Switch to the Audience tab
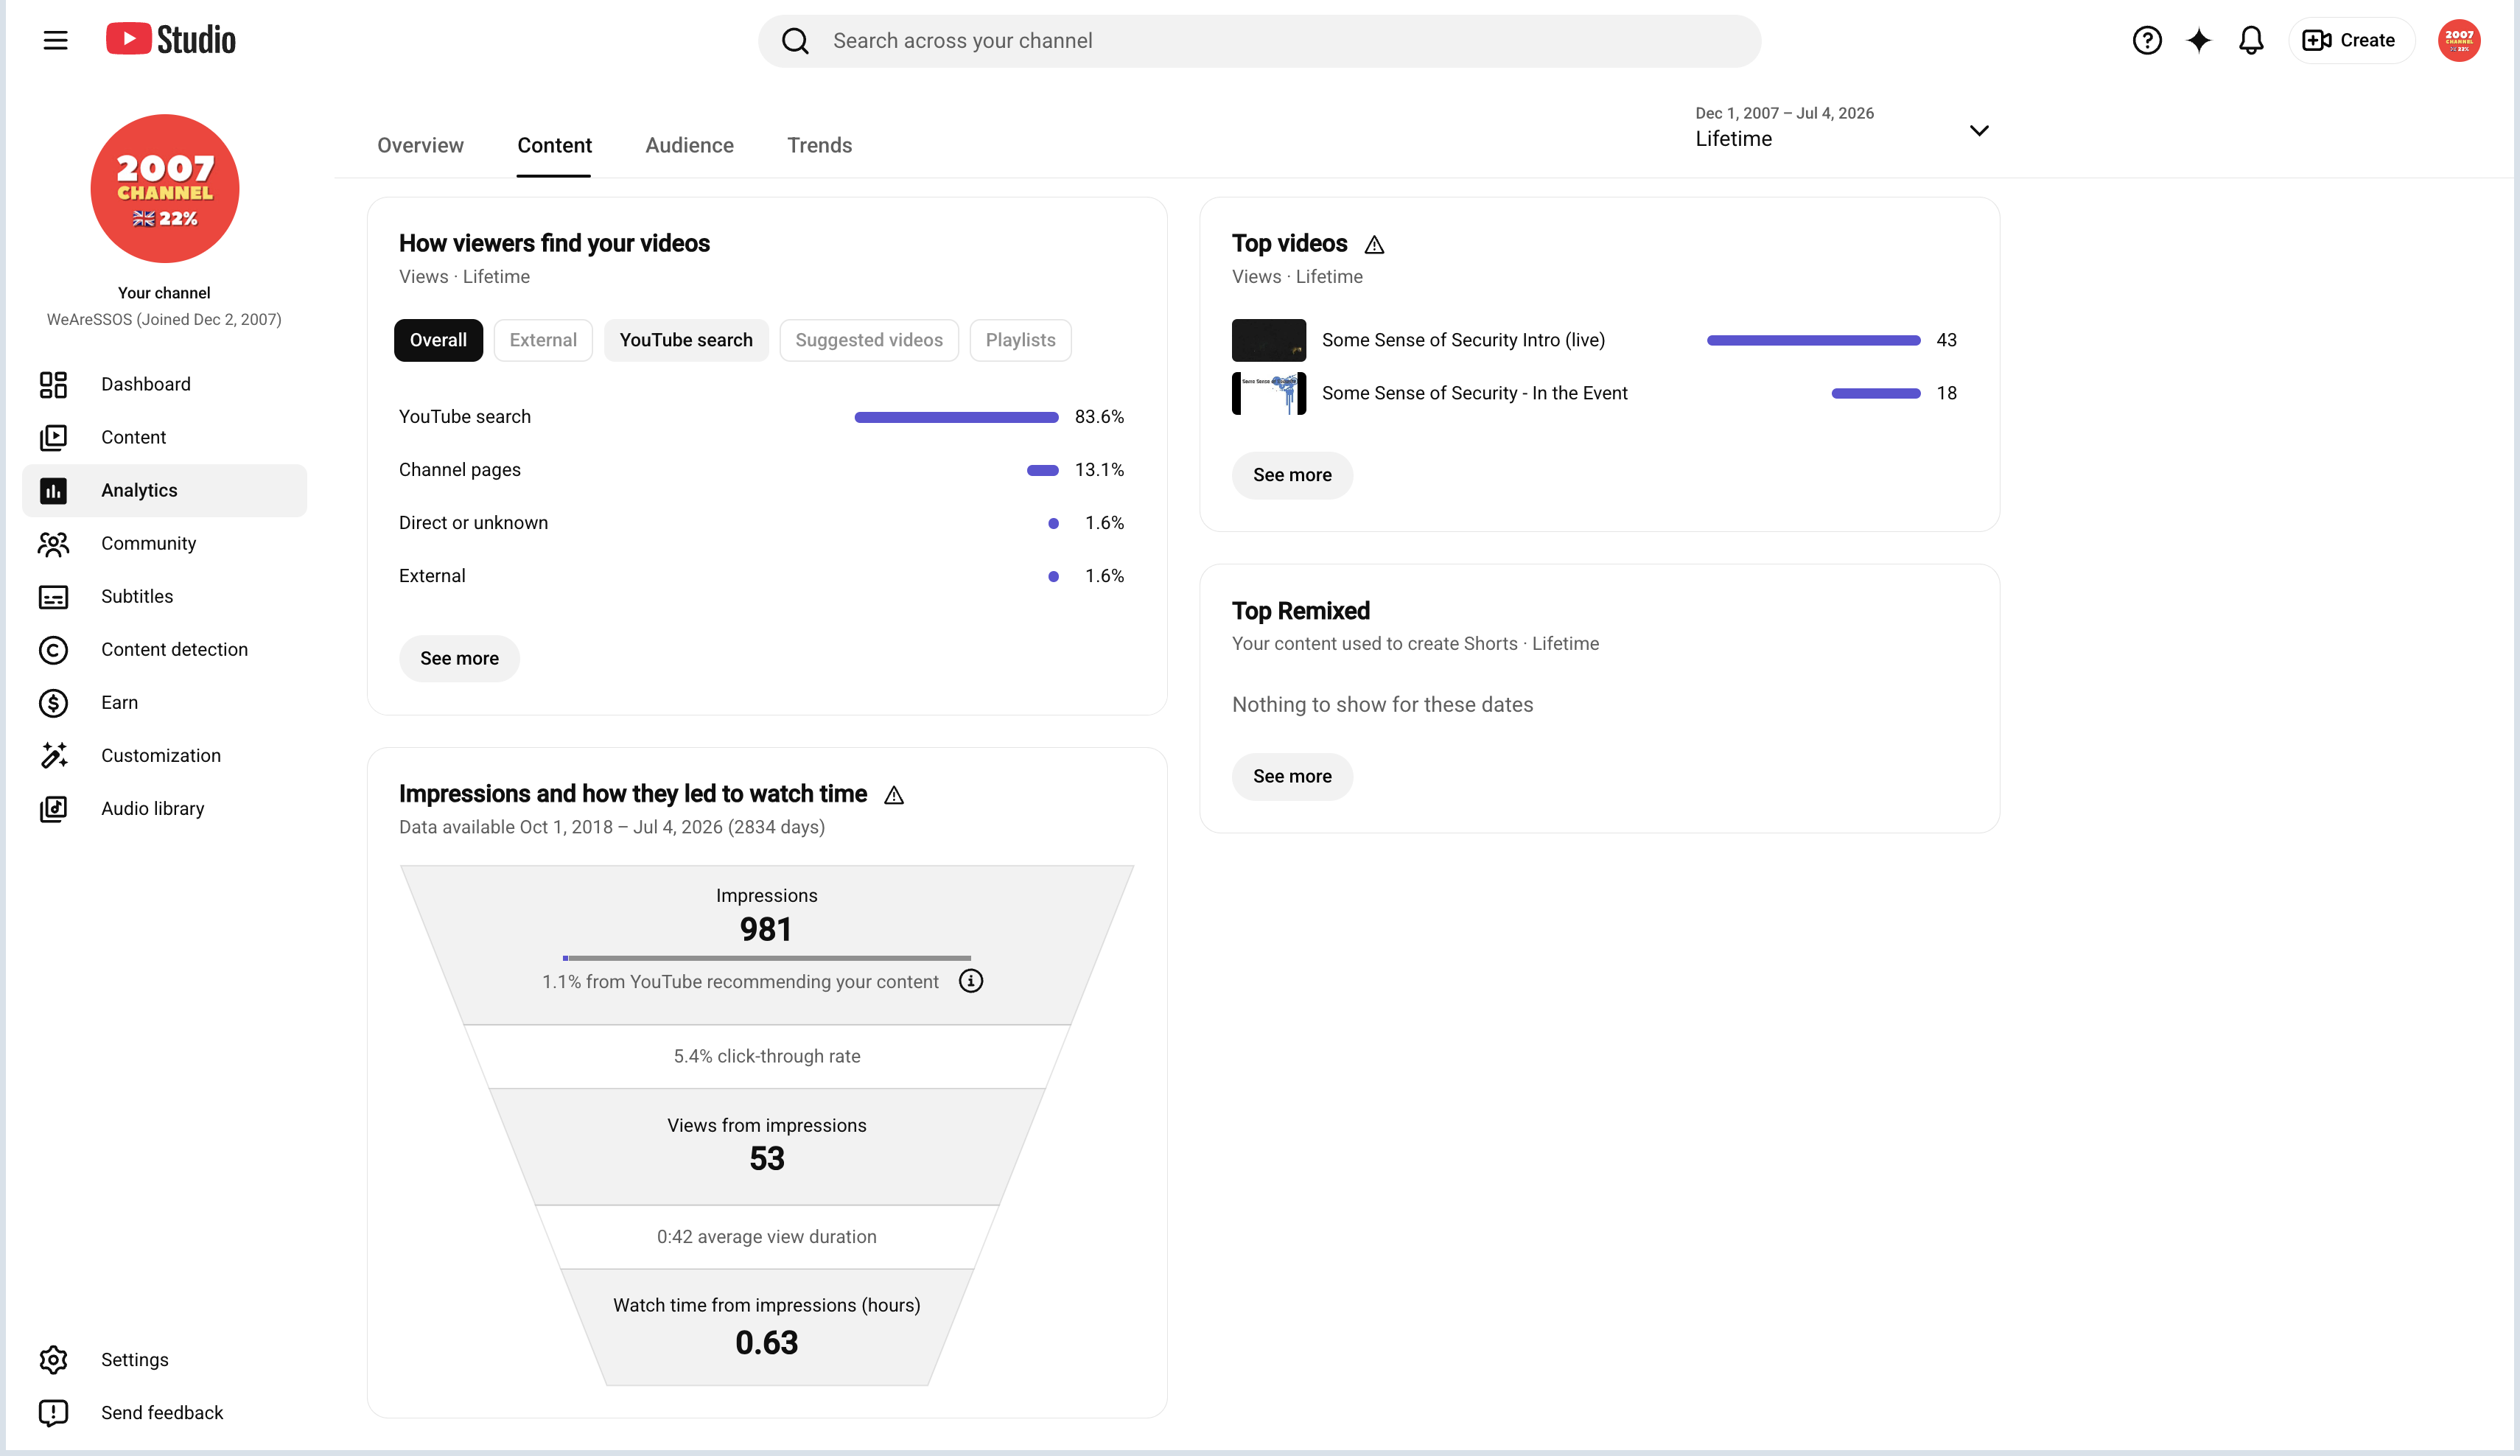This screenshot has height=1456, width=2520. [x=689, y=145]
